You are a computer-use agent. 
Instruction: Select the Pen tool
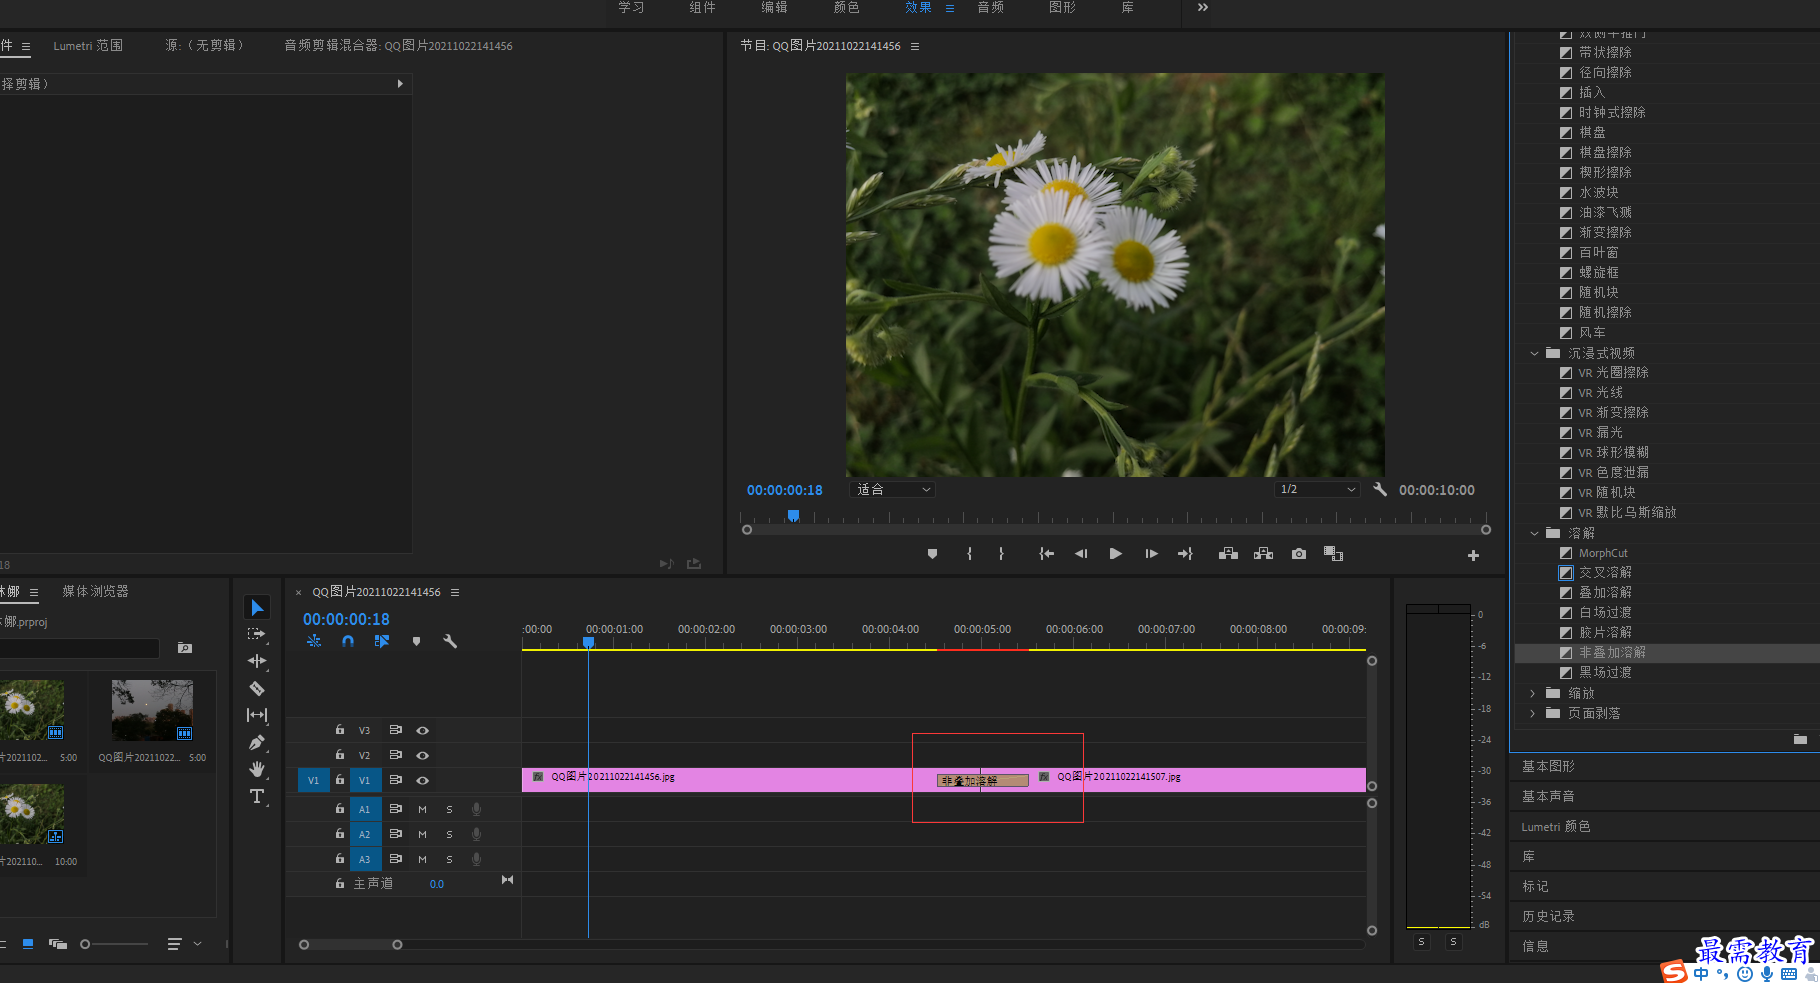(257, 742)
